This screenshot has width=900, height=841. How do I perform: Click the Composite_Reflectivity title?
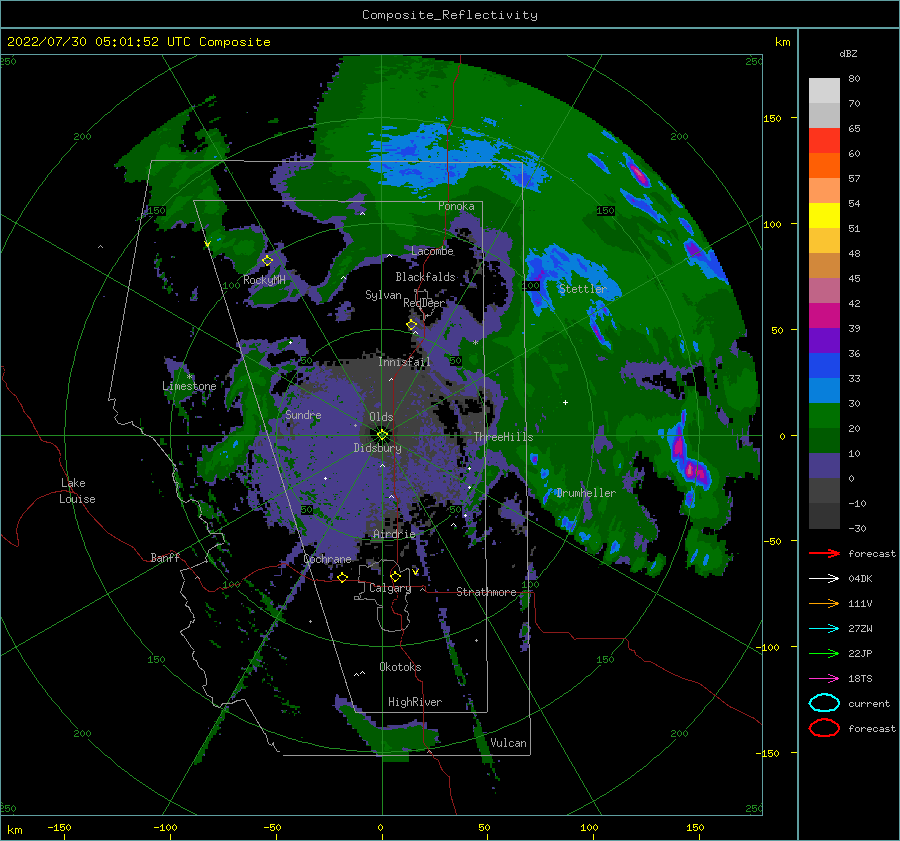pos(450,15)
